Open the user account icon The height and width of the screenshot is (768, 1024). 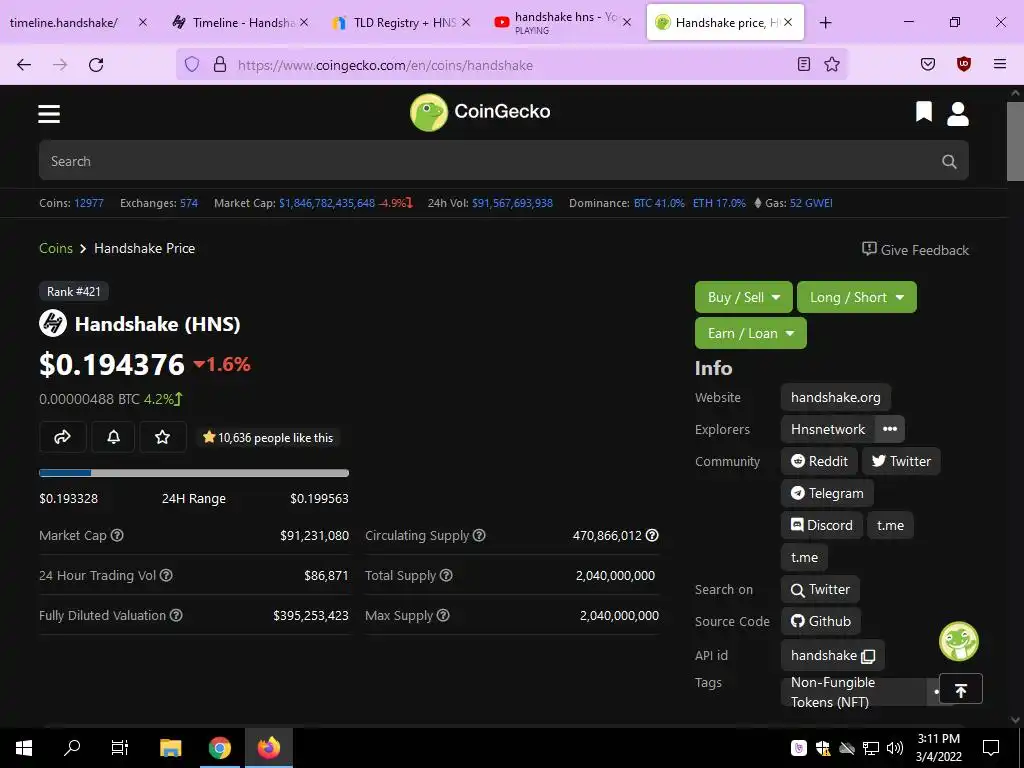tap(957, 114)
